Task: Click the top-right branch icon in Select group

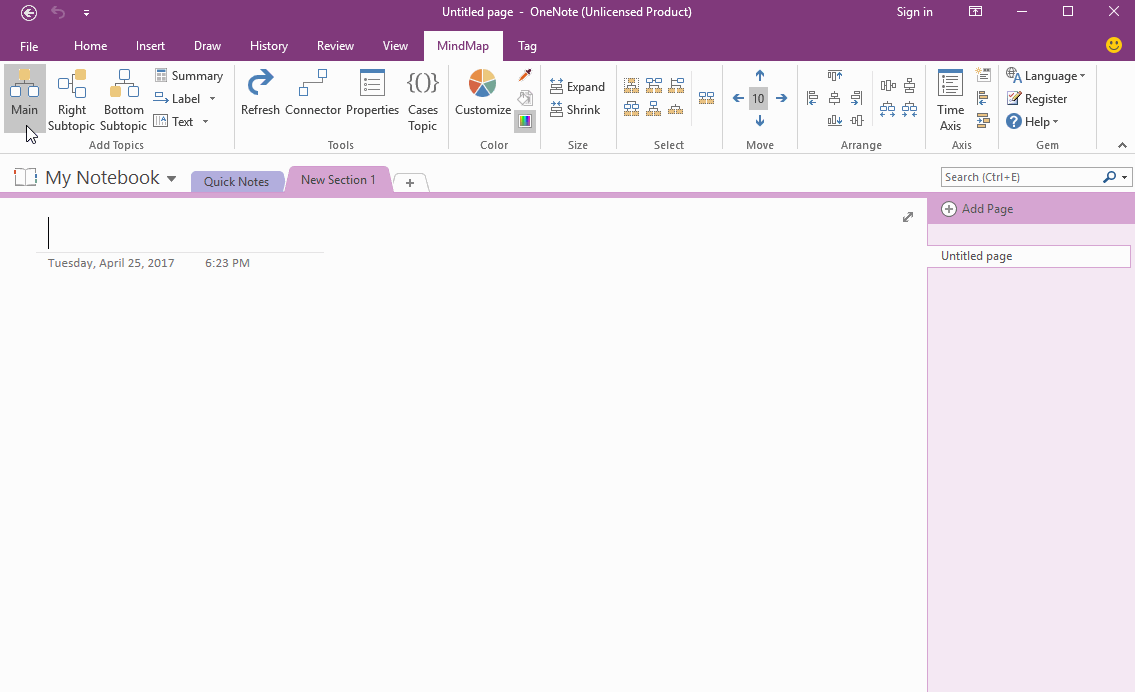Action: (676, 86)
